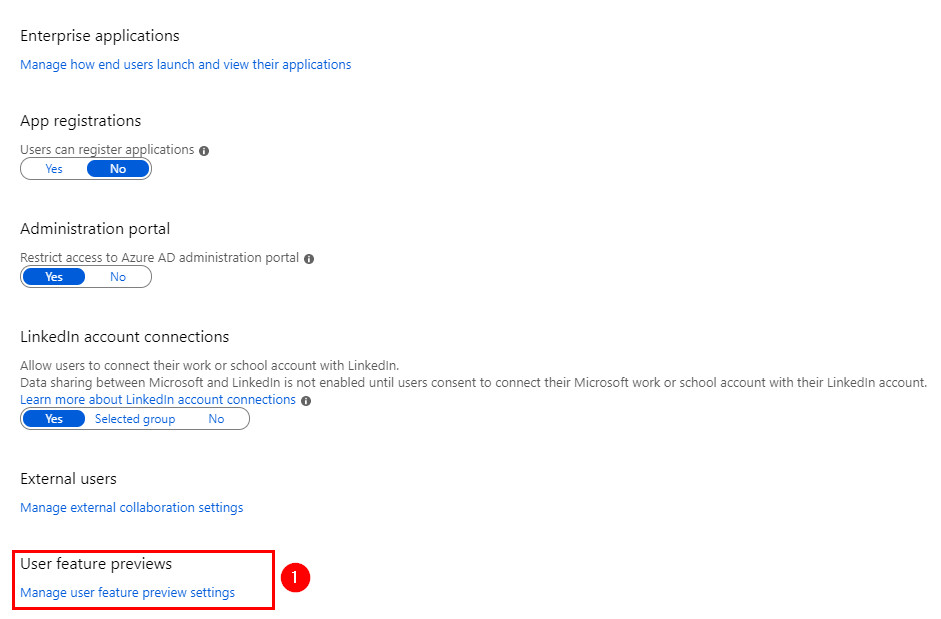941x619 pixels.
Task: Click the red numbered callout badge
Action: tap(295, 577)
